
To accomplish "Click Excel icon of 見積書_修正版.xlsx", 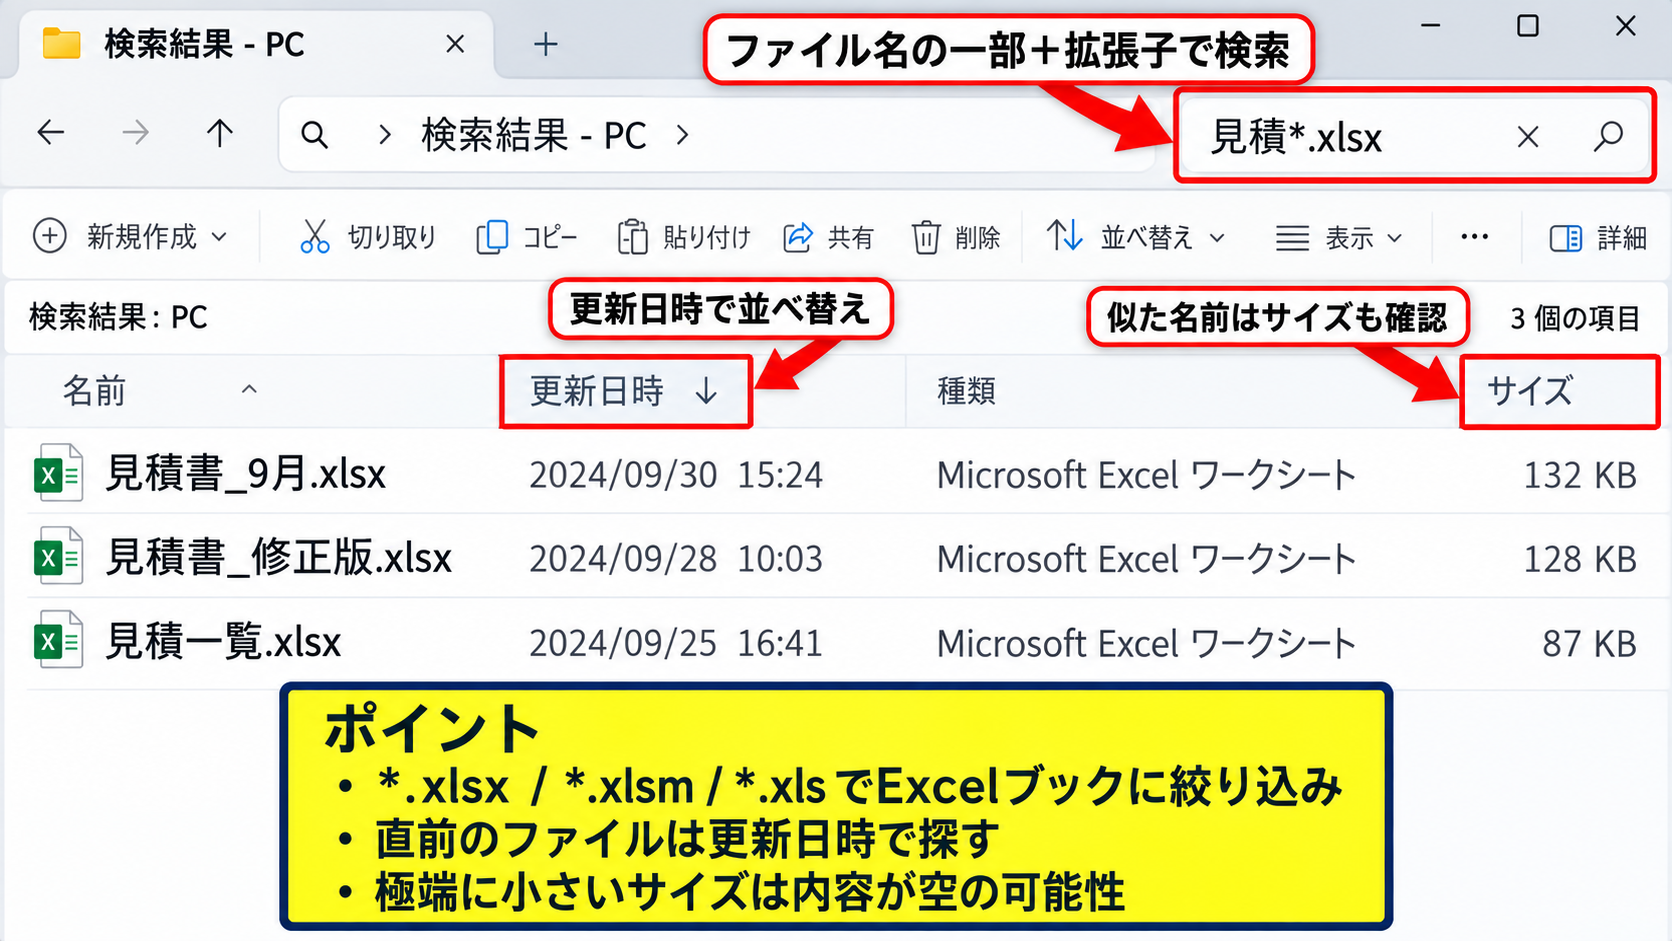I will pos(58,556).
